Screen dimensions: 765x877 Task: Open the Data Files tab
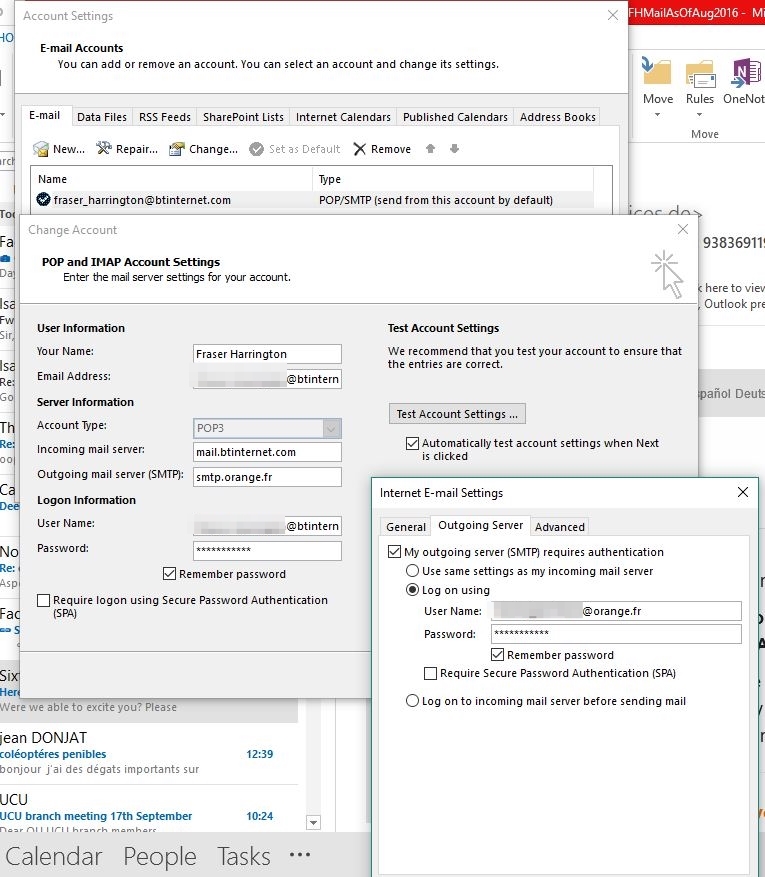(x=102, y=117)
